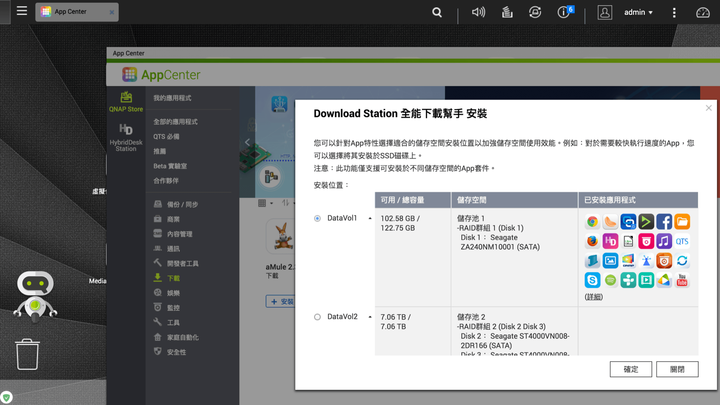Image resolution: width=720 pixels, height=405 pixels.
Task: Select the DataVol2 radio button
Action: pos(317,317)
